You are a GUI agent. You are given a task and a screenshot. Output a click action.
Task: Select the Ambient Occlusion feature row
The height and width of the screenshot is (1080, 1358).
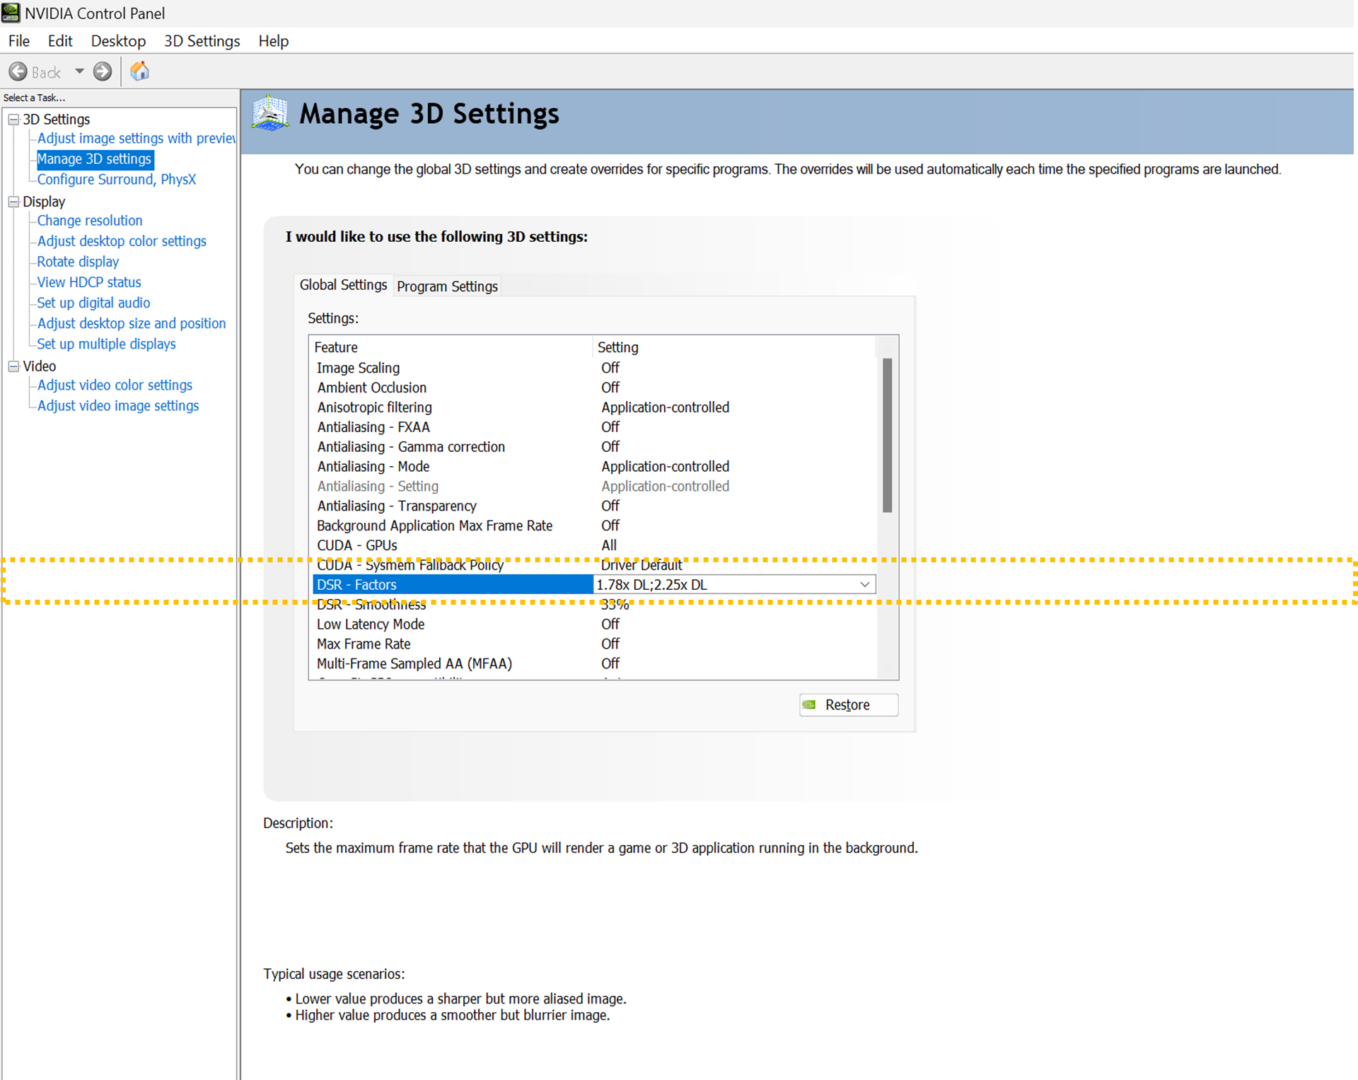pos(595,388)
